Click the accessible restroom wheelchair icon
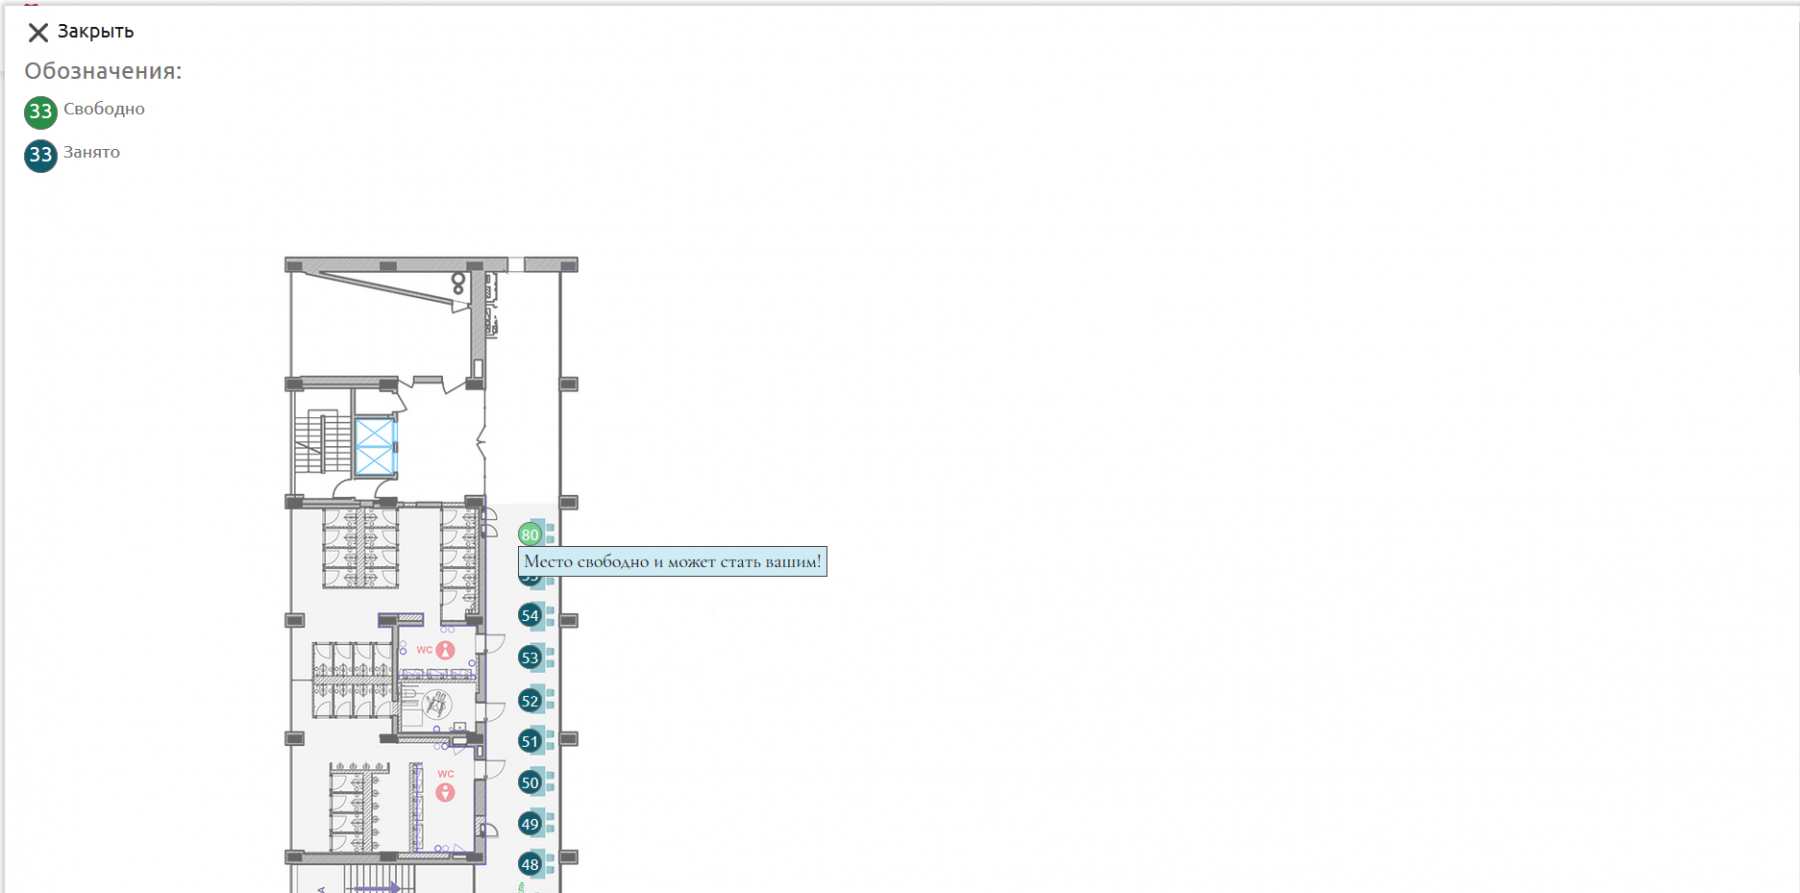The width and height of the screenshot is (1800, 893). (x=436, y=704)
